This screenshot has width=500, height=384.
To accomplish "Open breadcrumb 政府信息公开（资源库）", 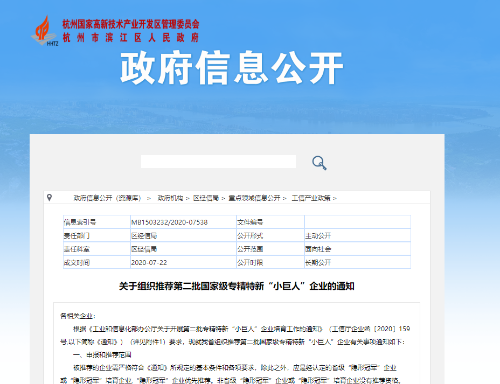I will click(107, 198).
